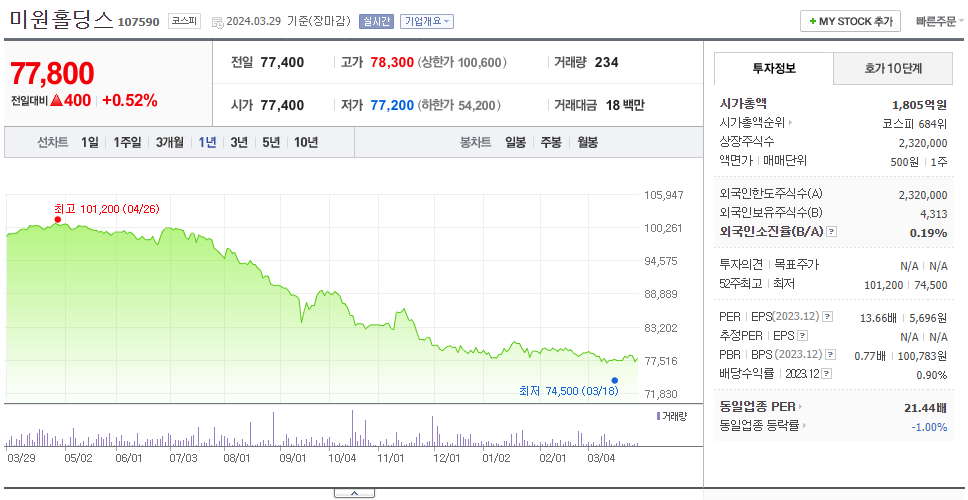Image resolution: width=968 pixels, height=500 pixels.
Task: Switch to the 일봉 candle chart
Action: [515, 143]
